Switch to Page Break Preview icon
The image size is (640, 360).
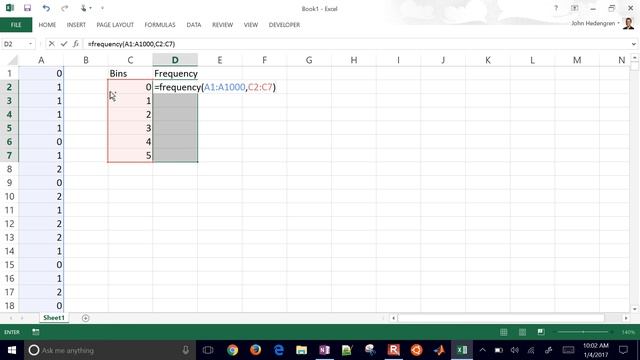point(541,332)
